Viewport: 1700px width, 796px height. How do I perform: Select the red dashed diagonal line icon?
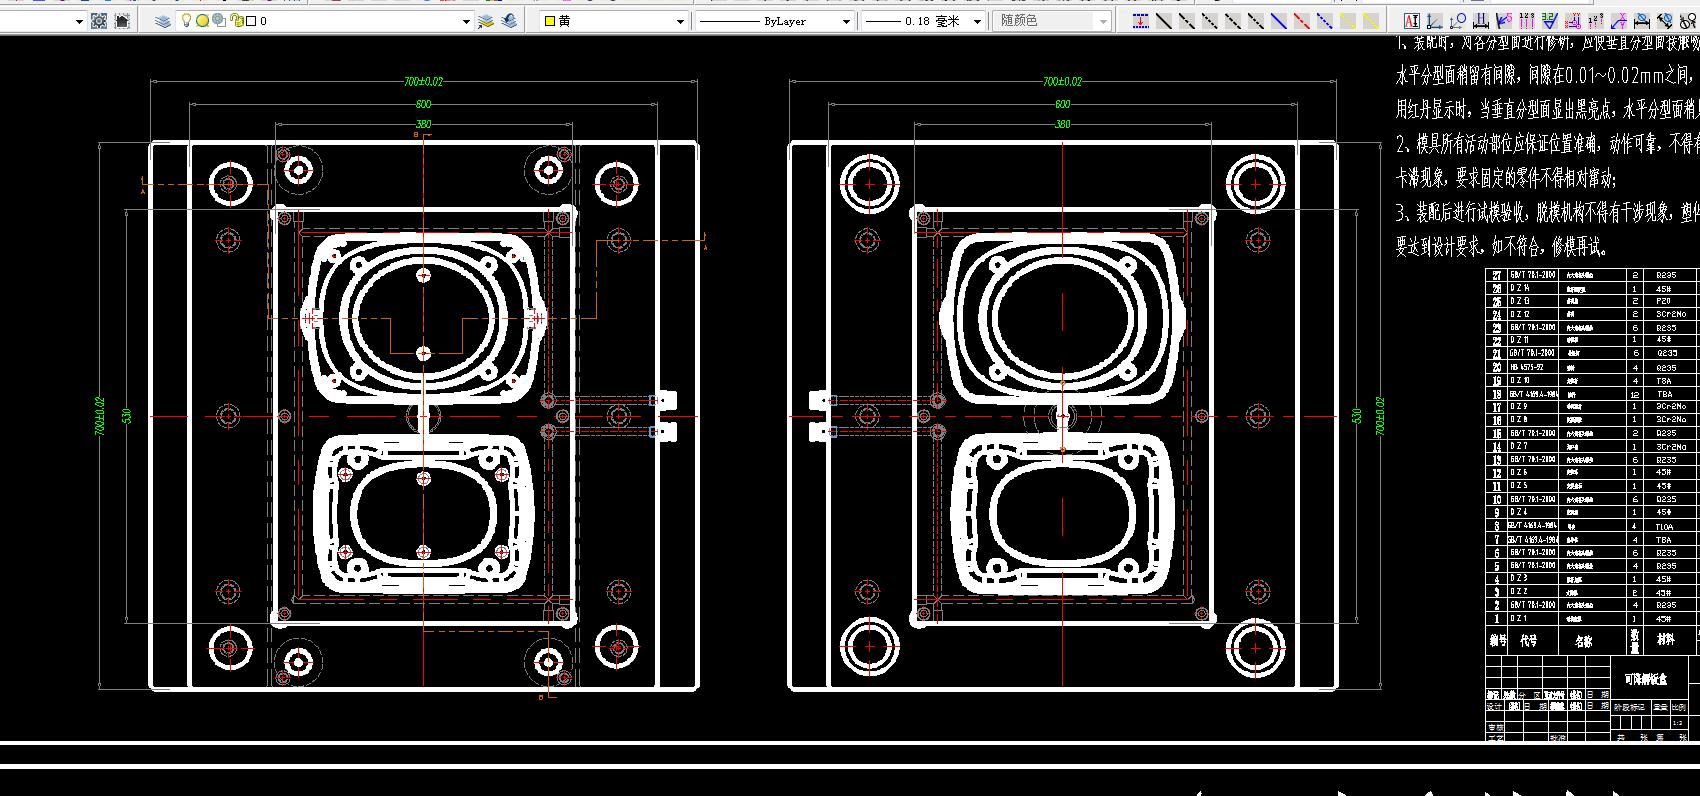pos(1302,20)
